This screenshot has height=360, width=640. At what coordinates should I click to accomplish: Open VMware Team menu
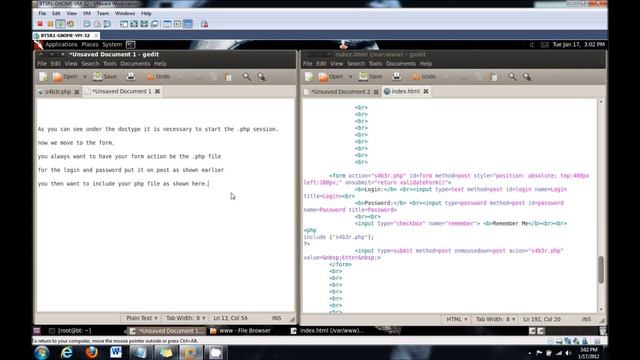[x=103, y=13]
